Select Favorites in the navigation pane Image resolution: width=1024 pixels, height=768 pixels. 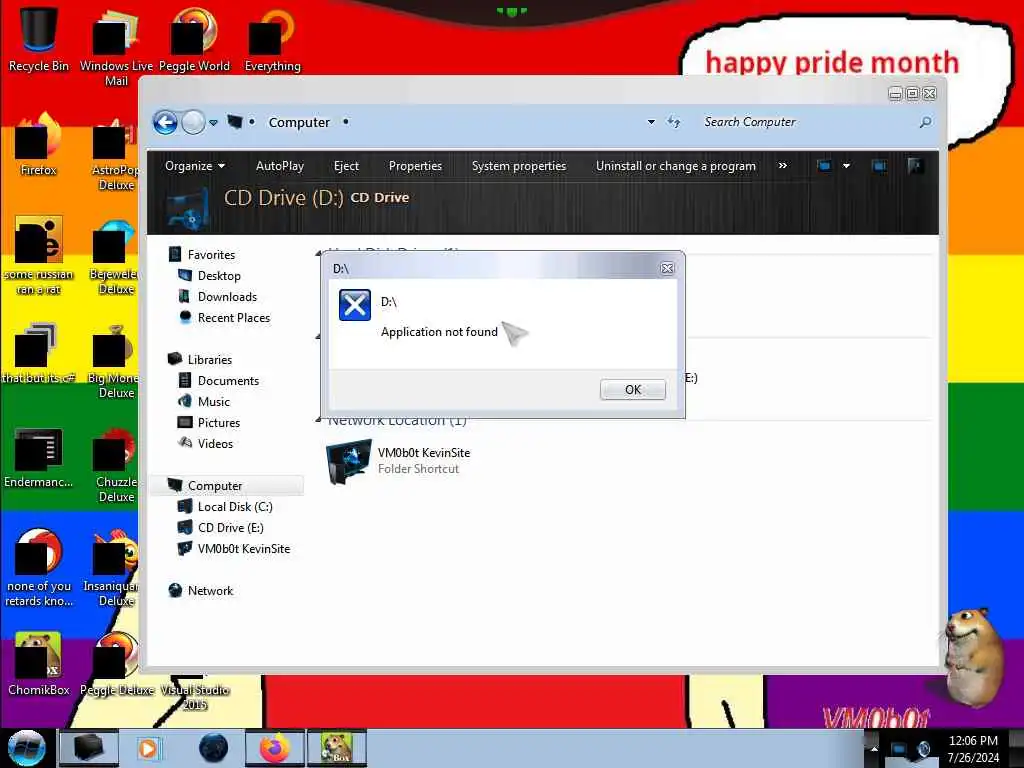(211, 255)
